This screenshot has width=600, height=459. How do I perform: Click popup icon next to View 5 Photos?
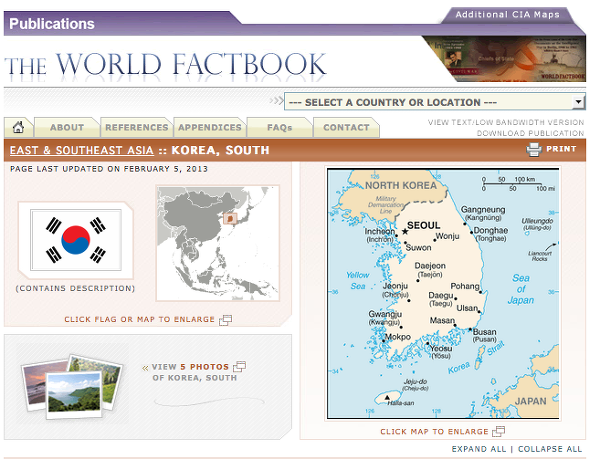tap(240, 366)
